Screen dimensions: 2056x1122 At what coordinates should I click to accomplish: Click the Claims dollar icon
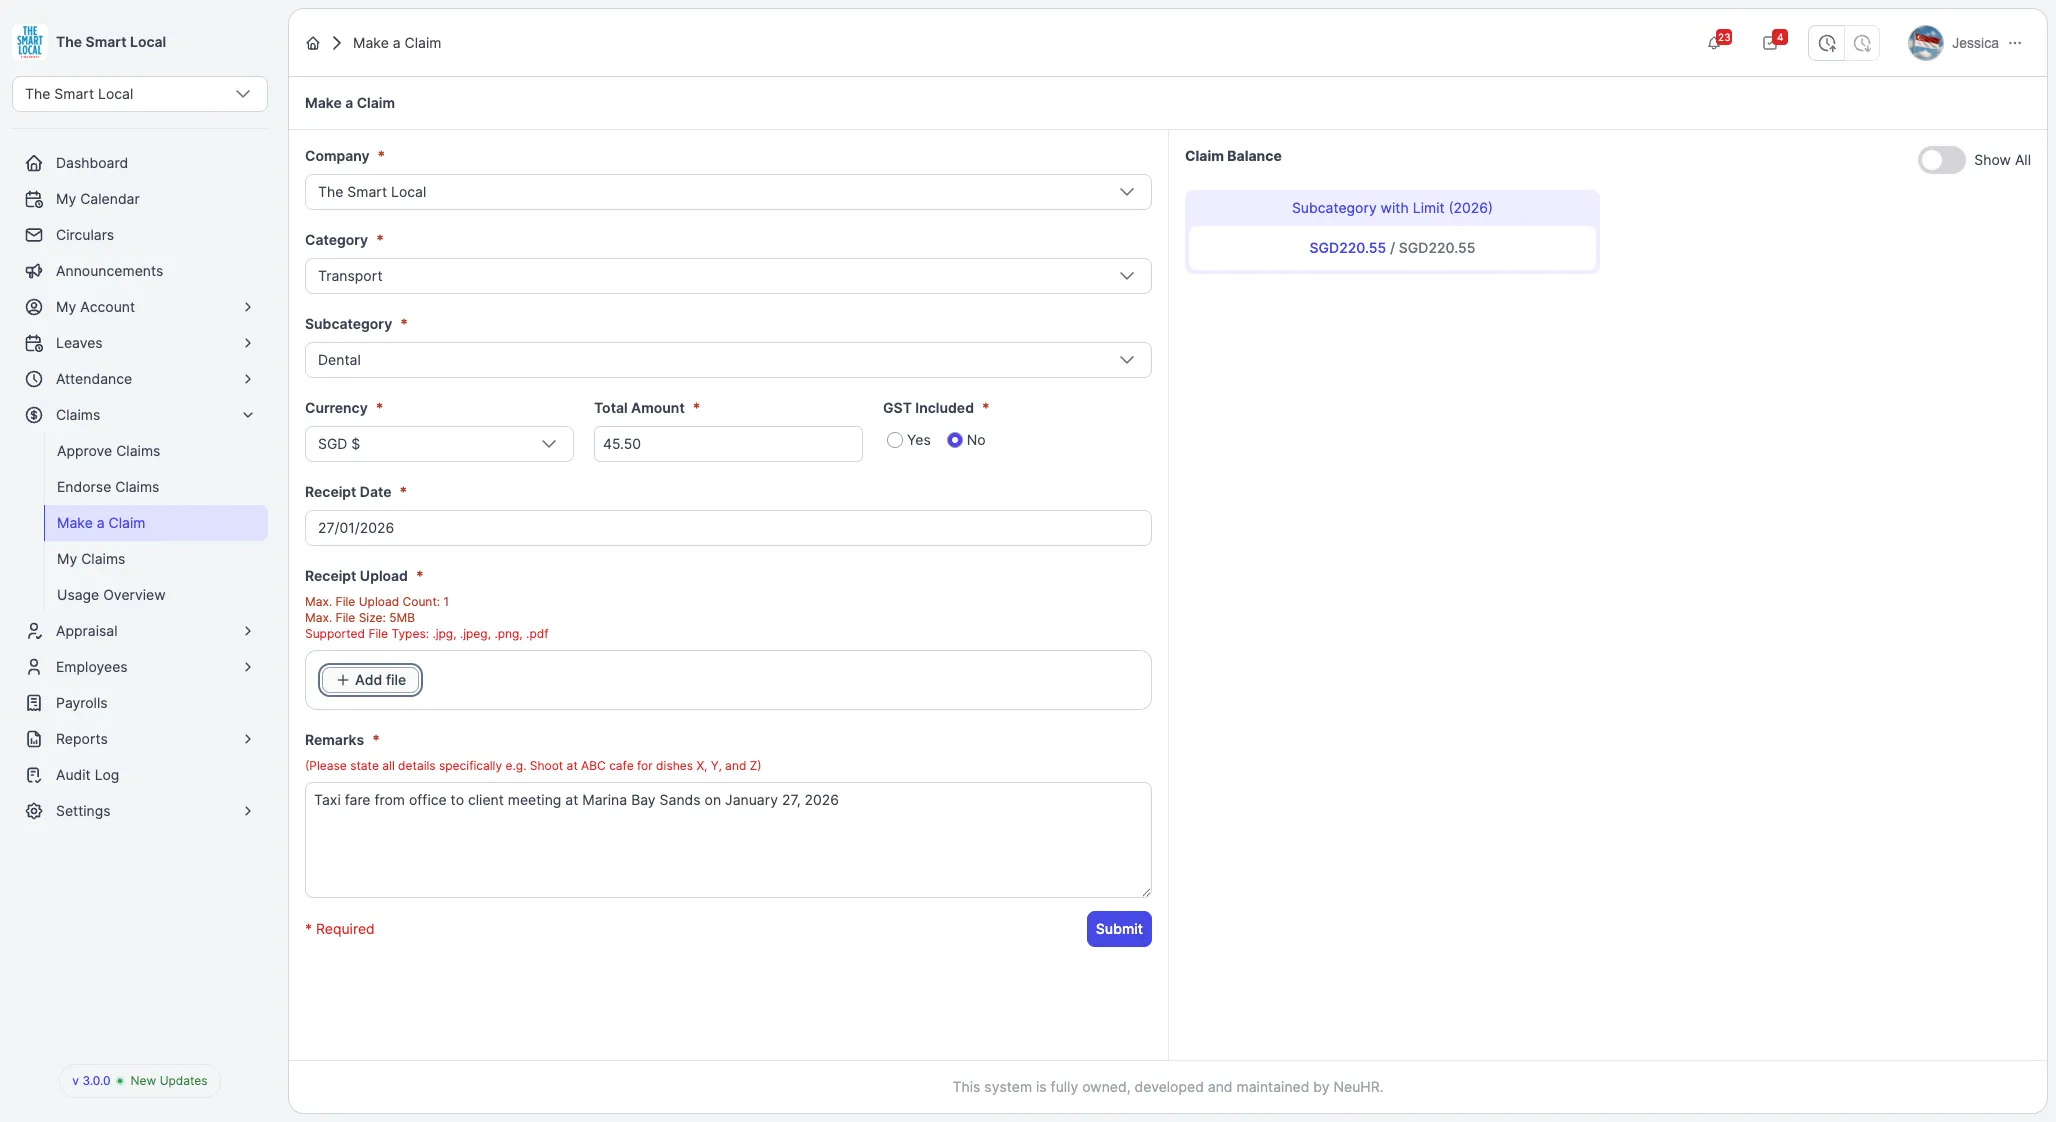pos(34,415)
